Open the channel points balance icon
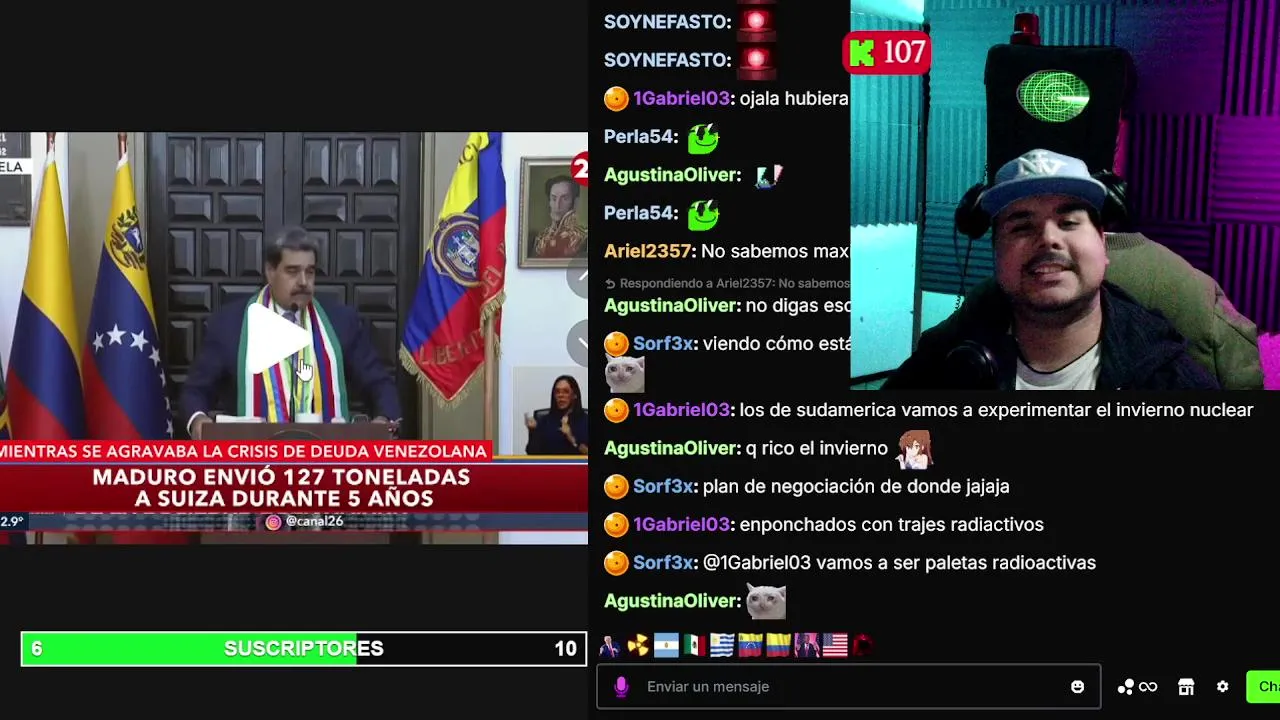This screenshot has height=720, width=1280. [x=1136, y=686]
